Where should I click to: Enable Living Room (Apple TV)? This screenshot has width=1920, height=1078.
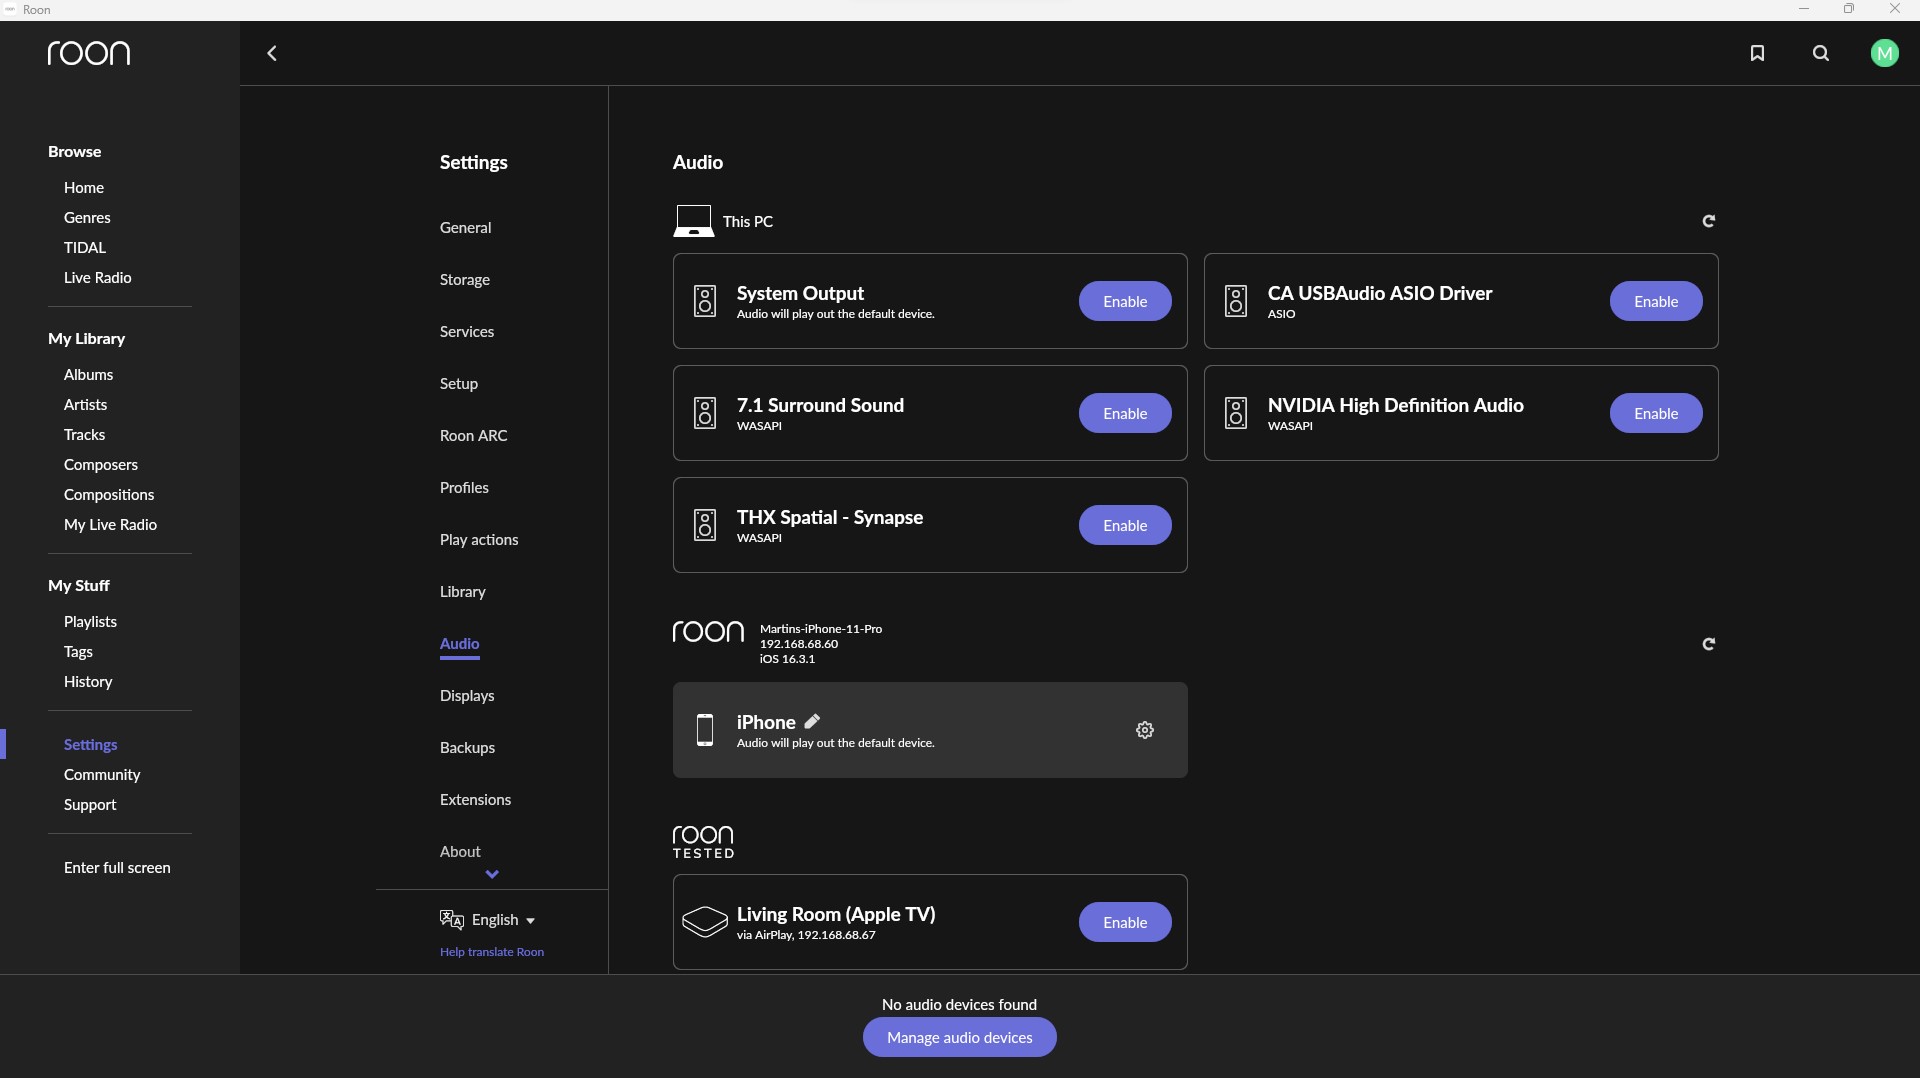pos(1125,922)
